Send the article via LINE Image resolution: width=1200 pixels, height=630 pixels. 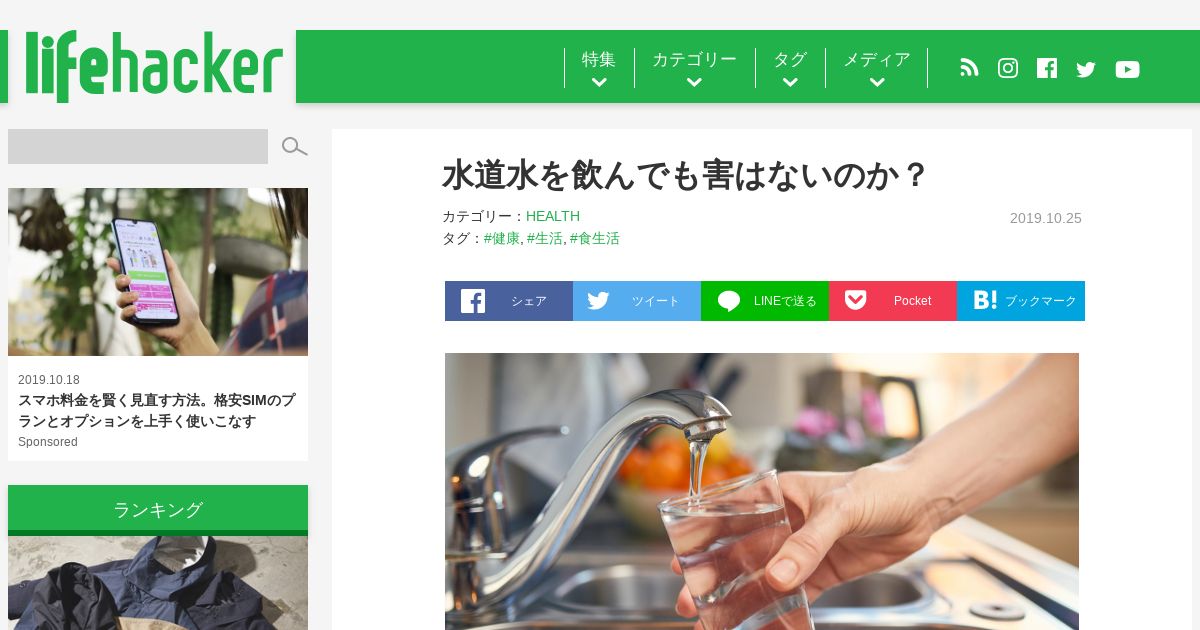[765, 301]
